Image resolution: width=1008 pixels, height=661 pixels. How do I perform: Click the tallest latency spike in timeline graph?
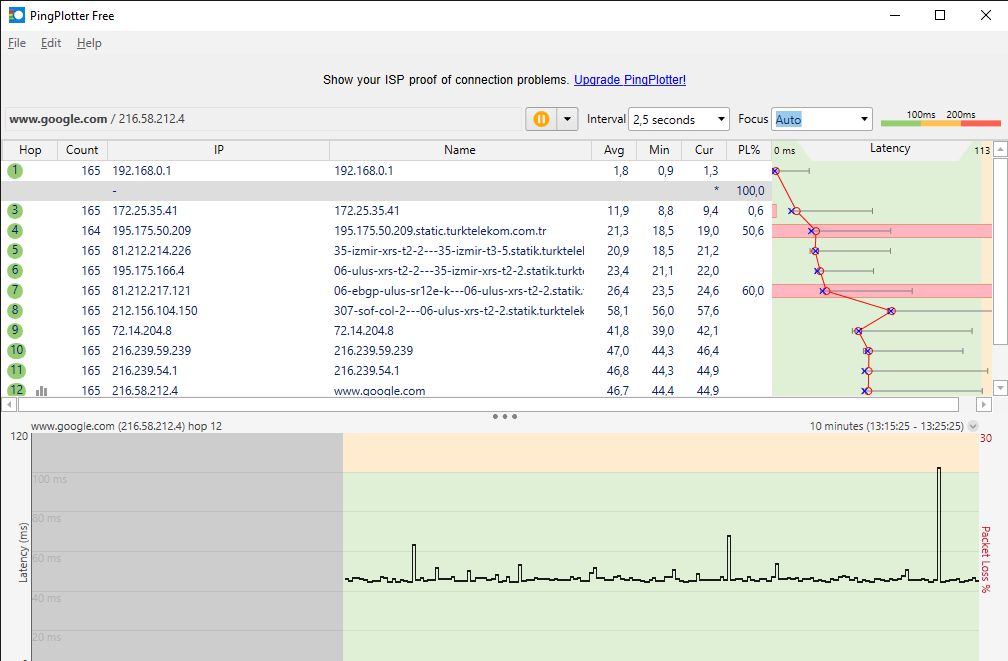pos(939,524)
